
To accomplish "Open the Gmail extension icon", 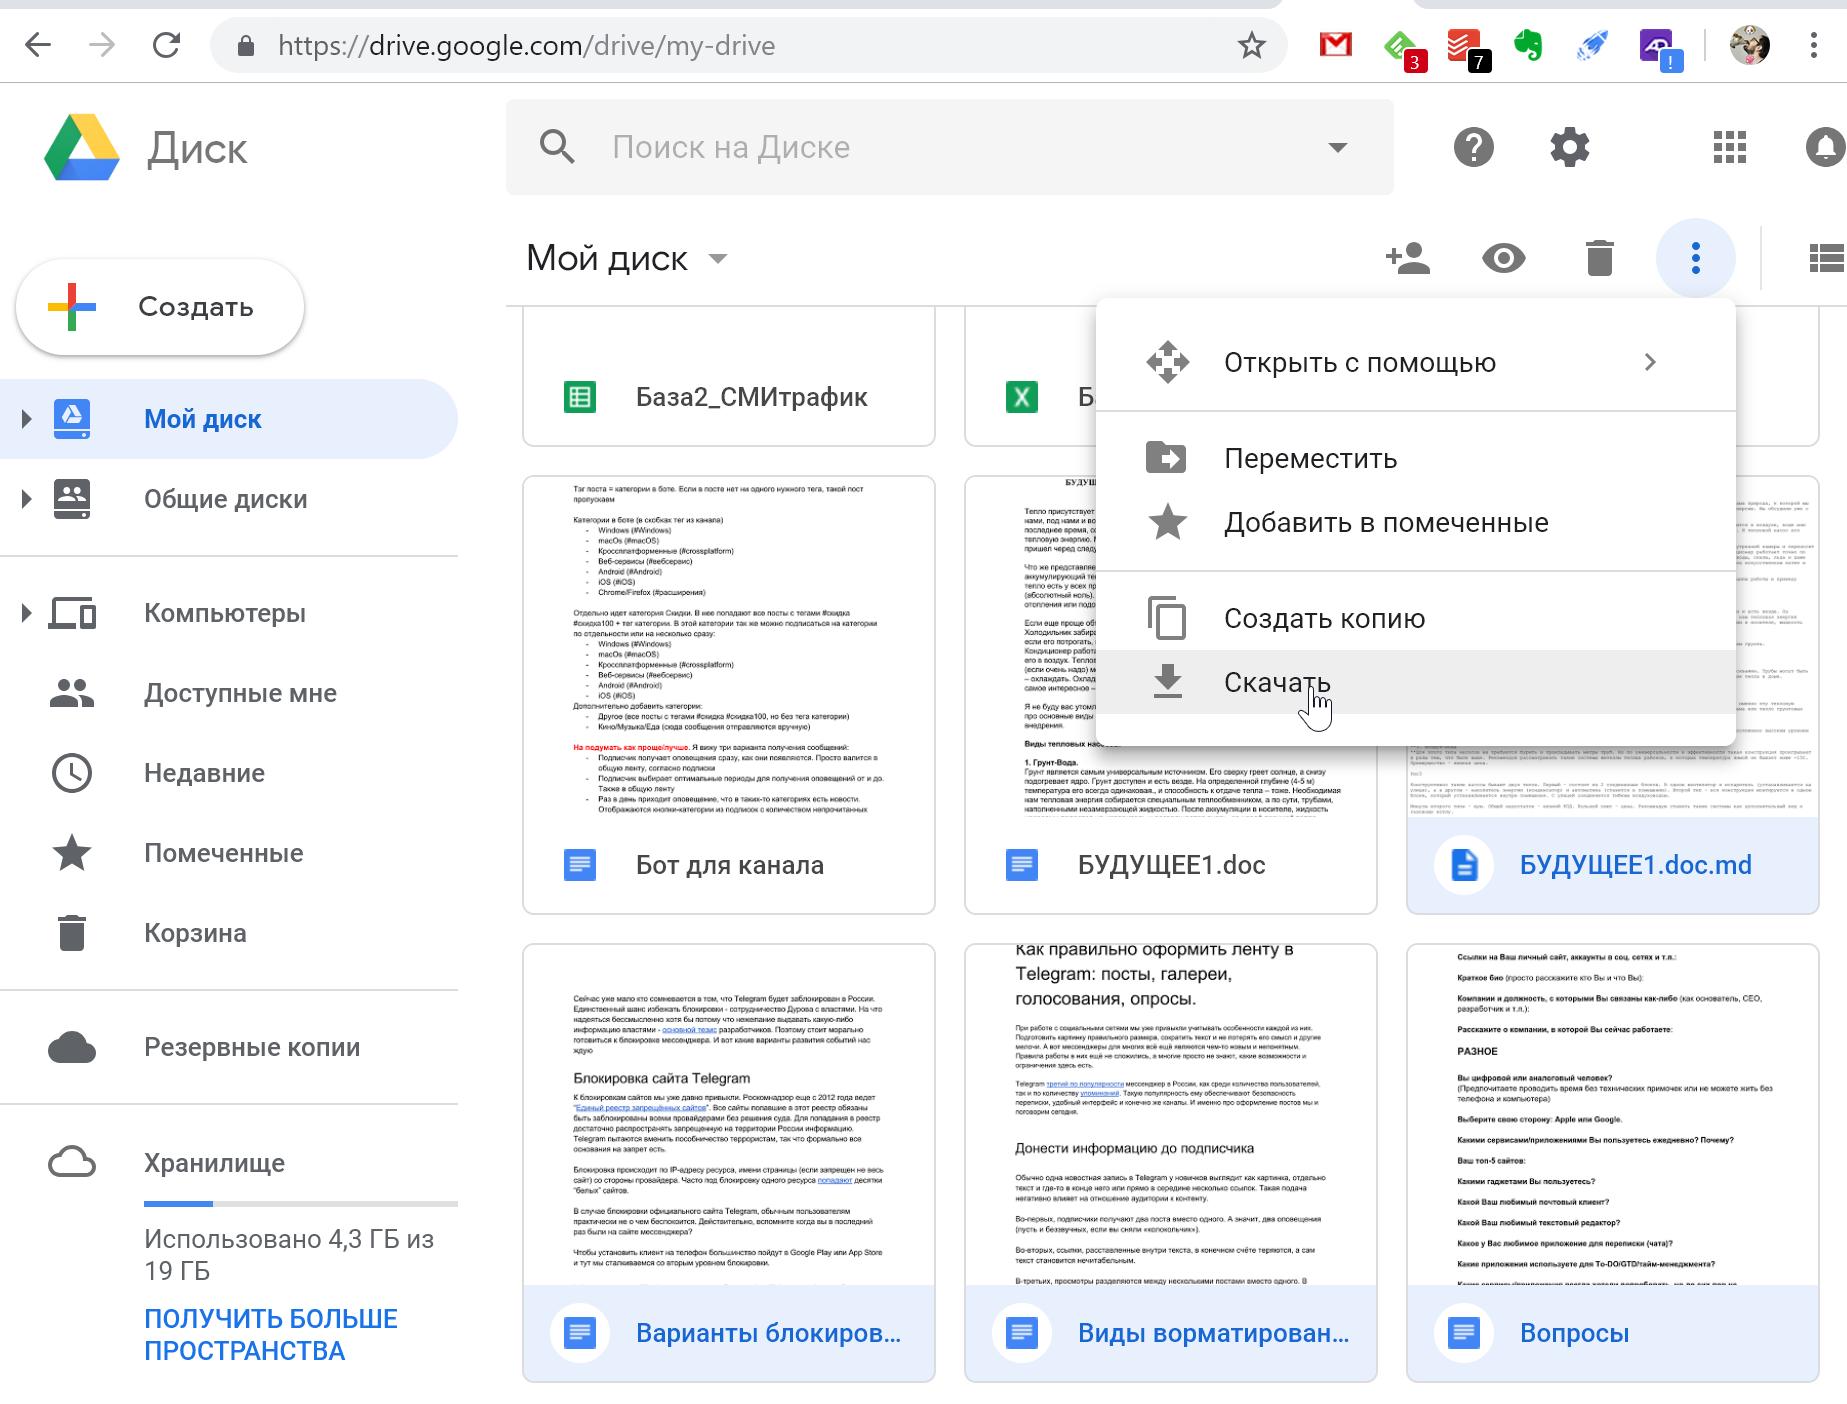I will pyautogui.click(x=1335, y=45).
